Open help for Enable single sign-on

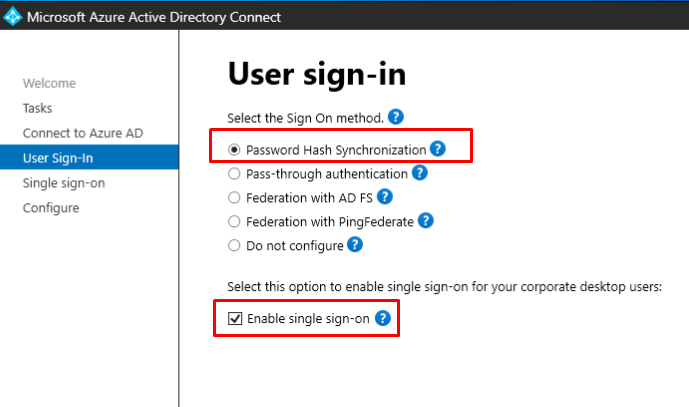click(380, 319)
